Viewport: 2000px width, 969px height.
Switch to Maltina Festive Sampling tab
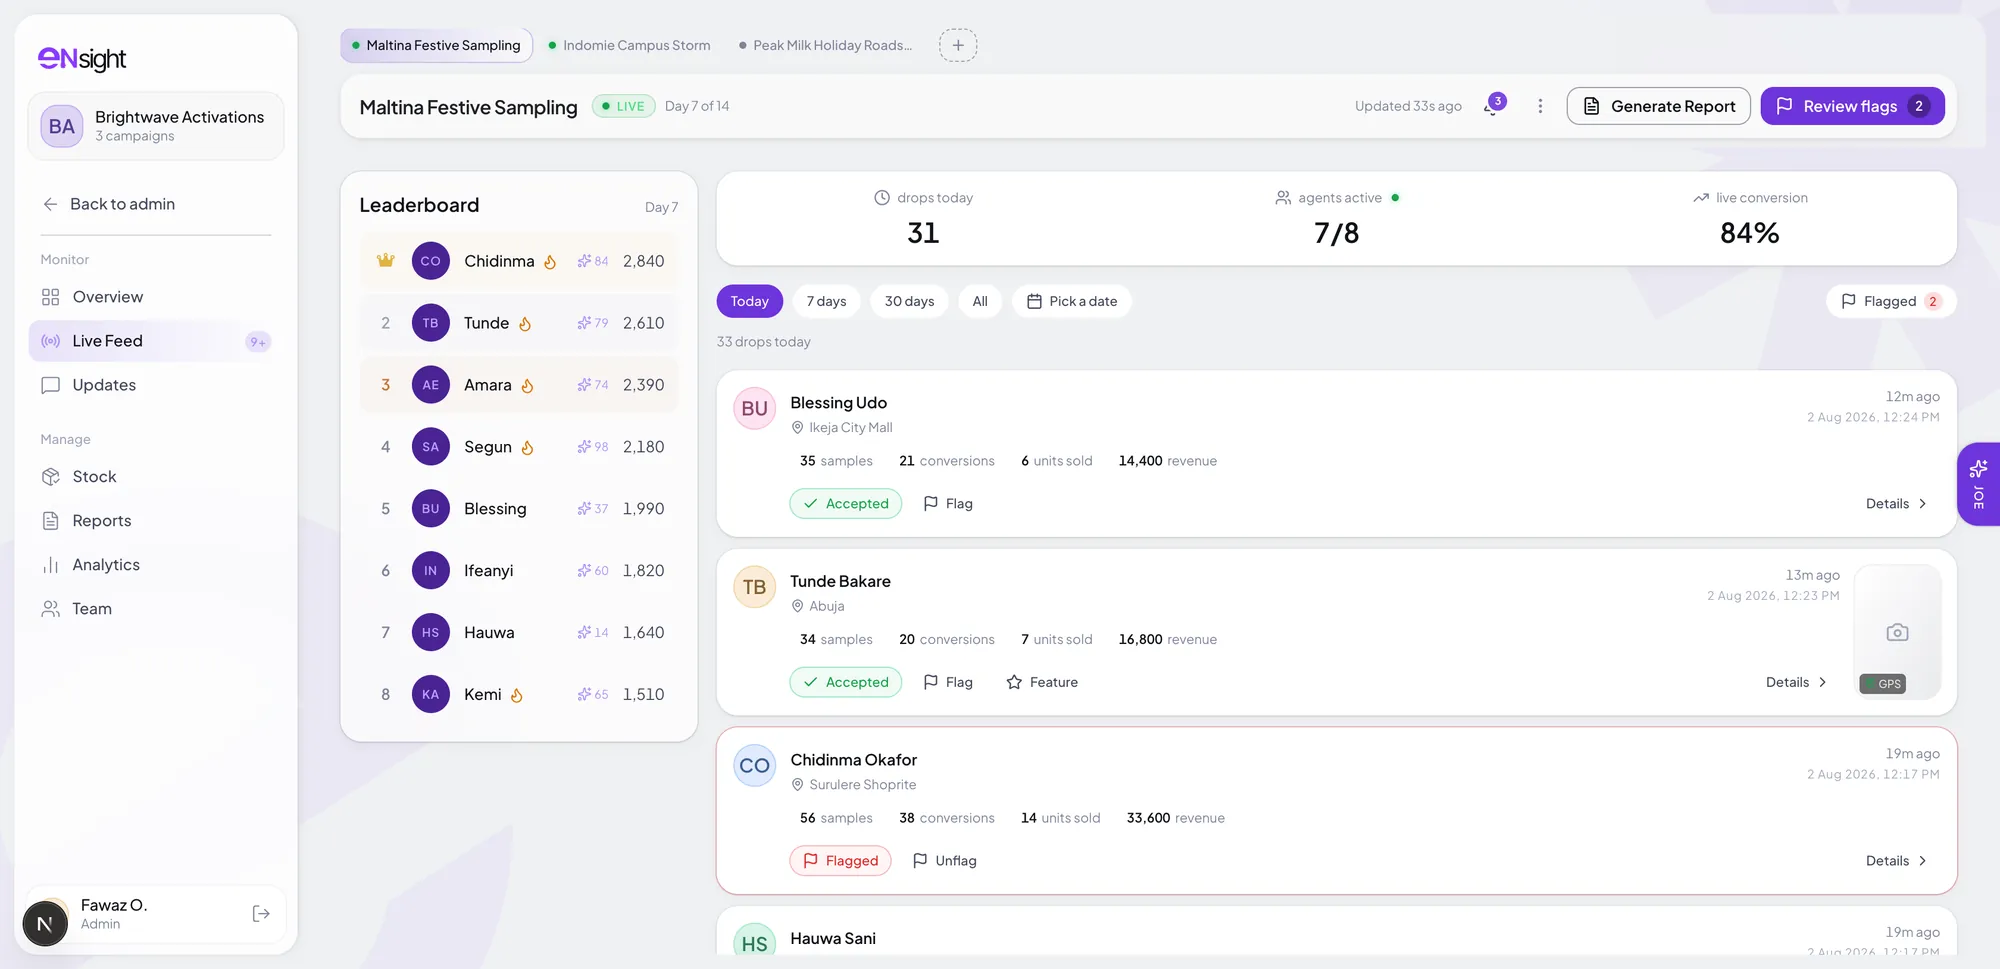pyautogui.click(x=436, y=45)
